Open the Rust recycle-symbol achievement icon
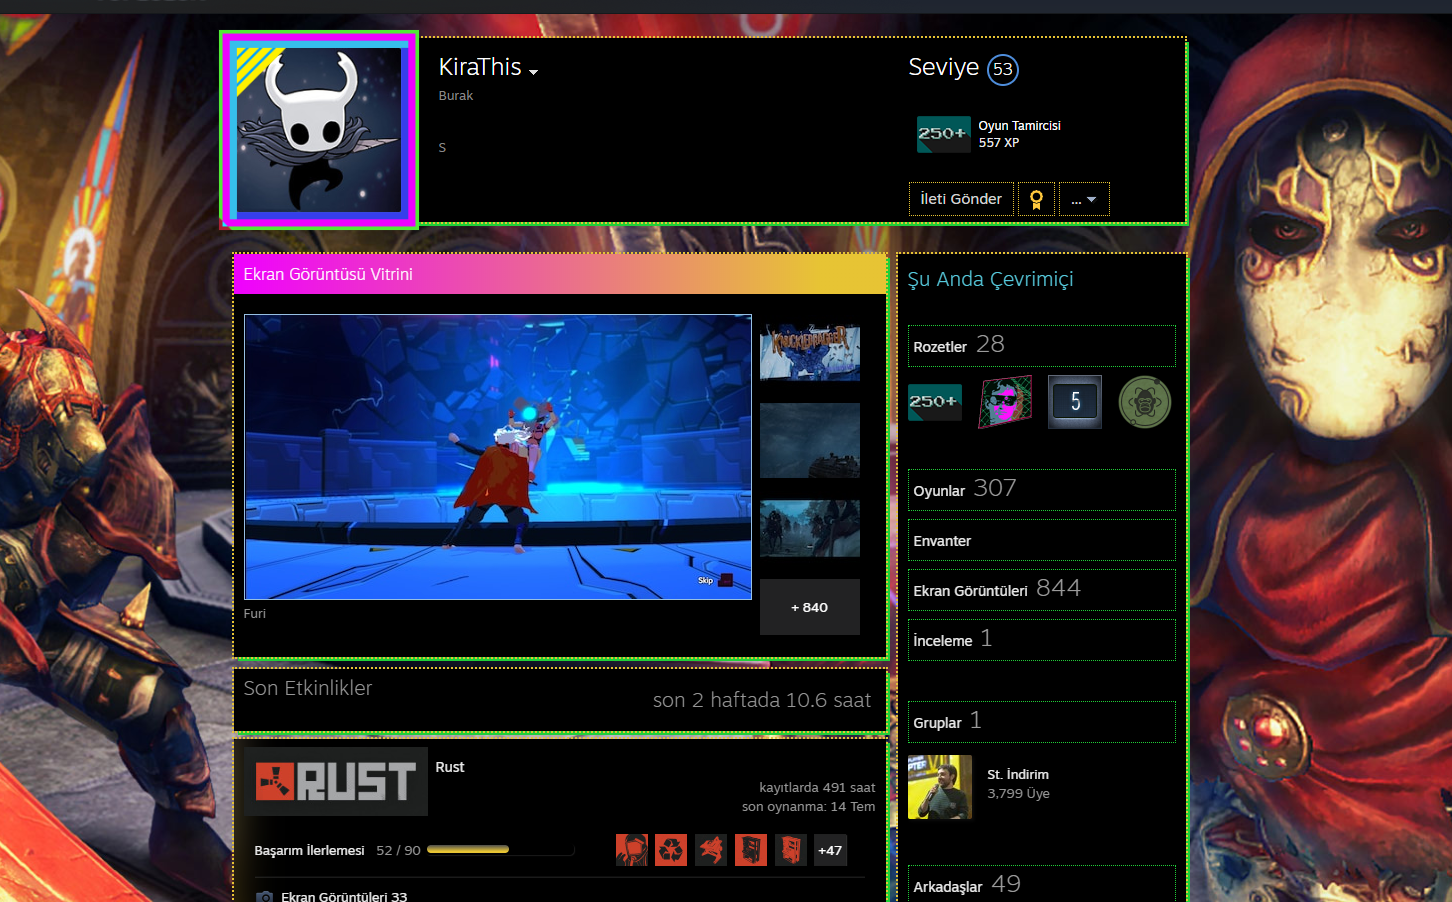Screen dimensions: 1452x902 click(671, 850)
